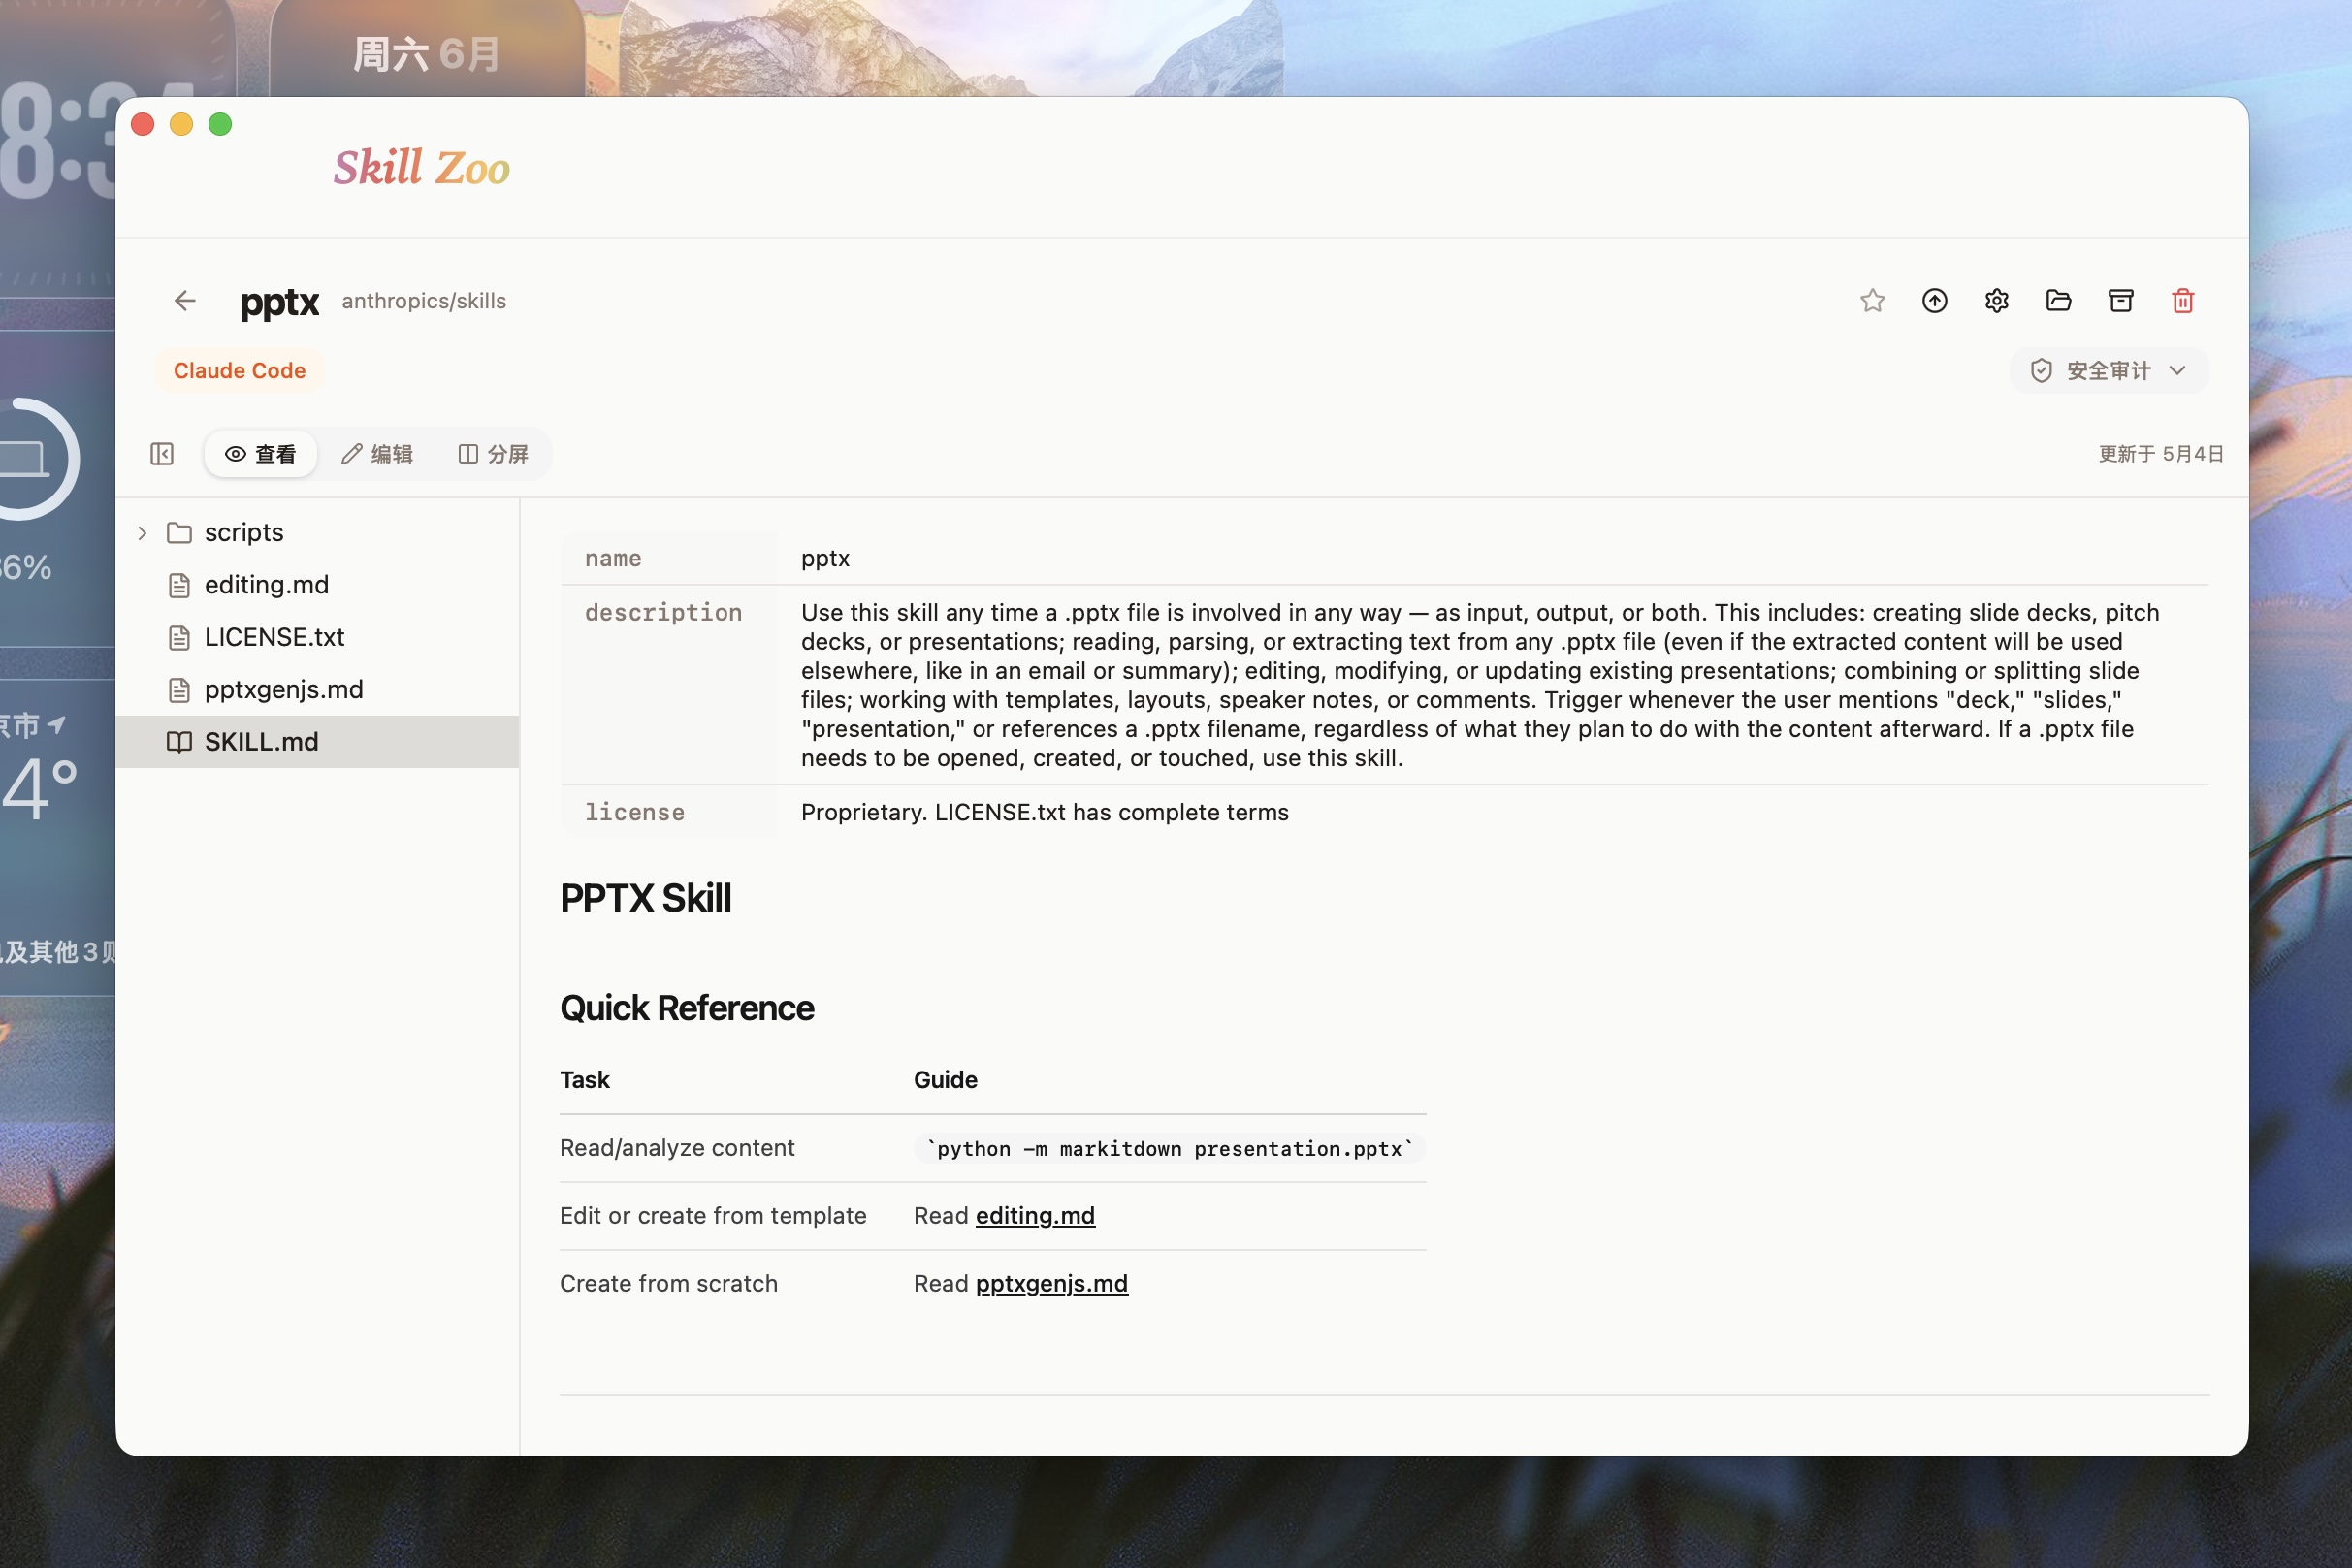
Task: Switch to 编辑 edit mode
Action: (x=377, y=454)
